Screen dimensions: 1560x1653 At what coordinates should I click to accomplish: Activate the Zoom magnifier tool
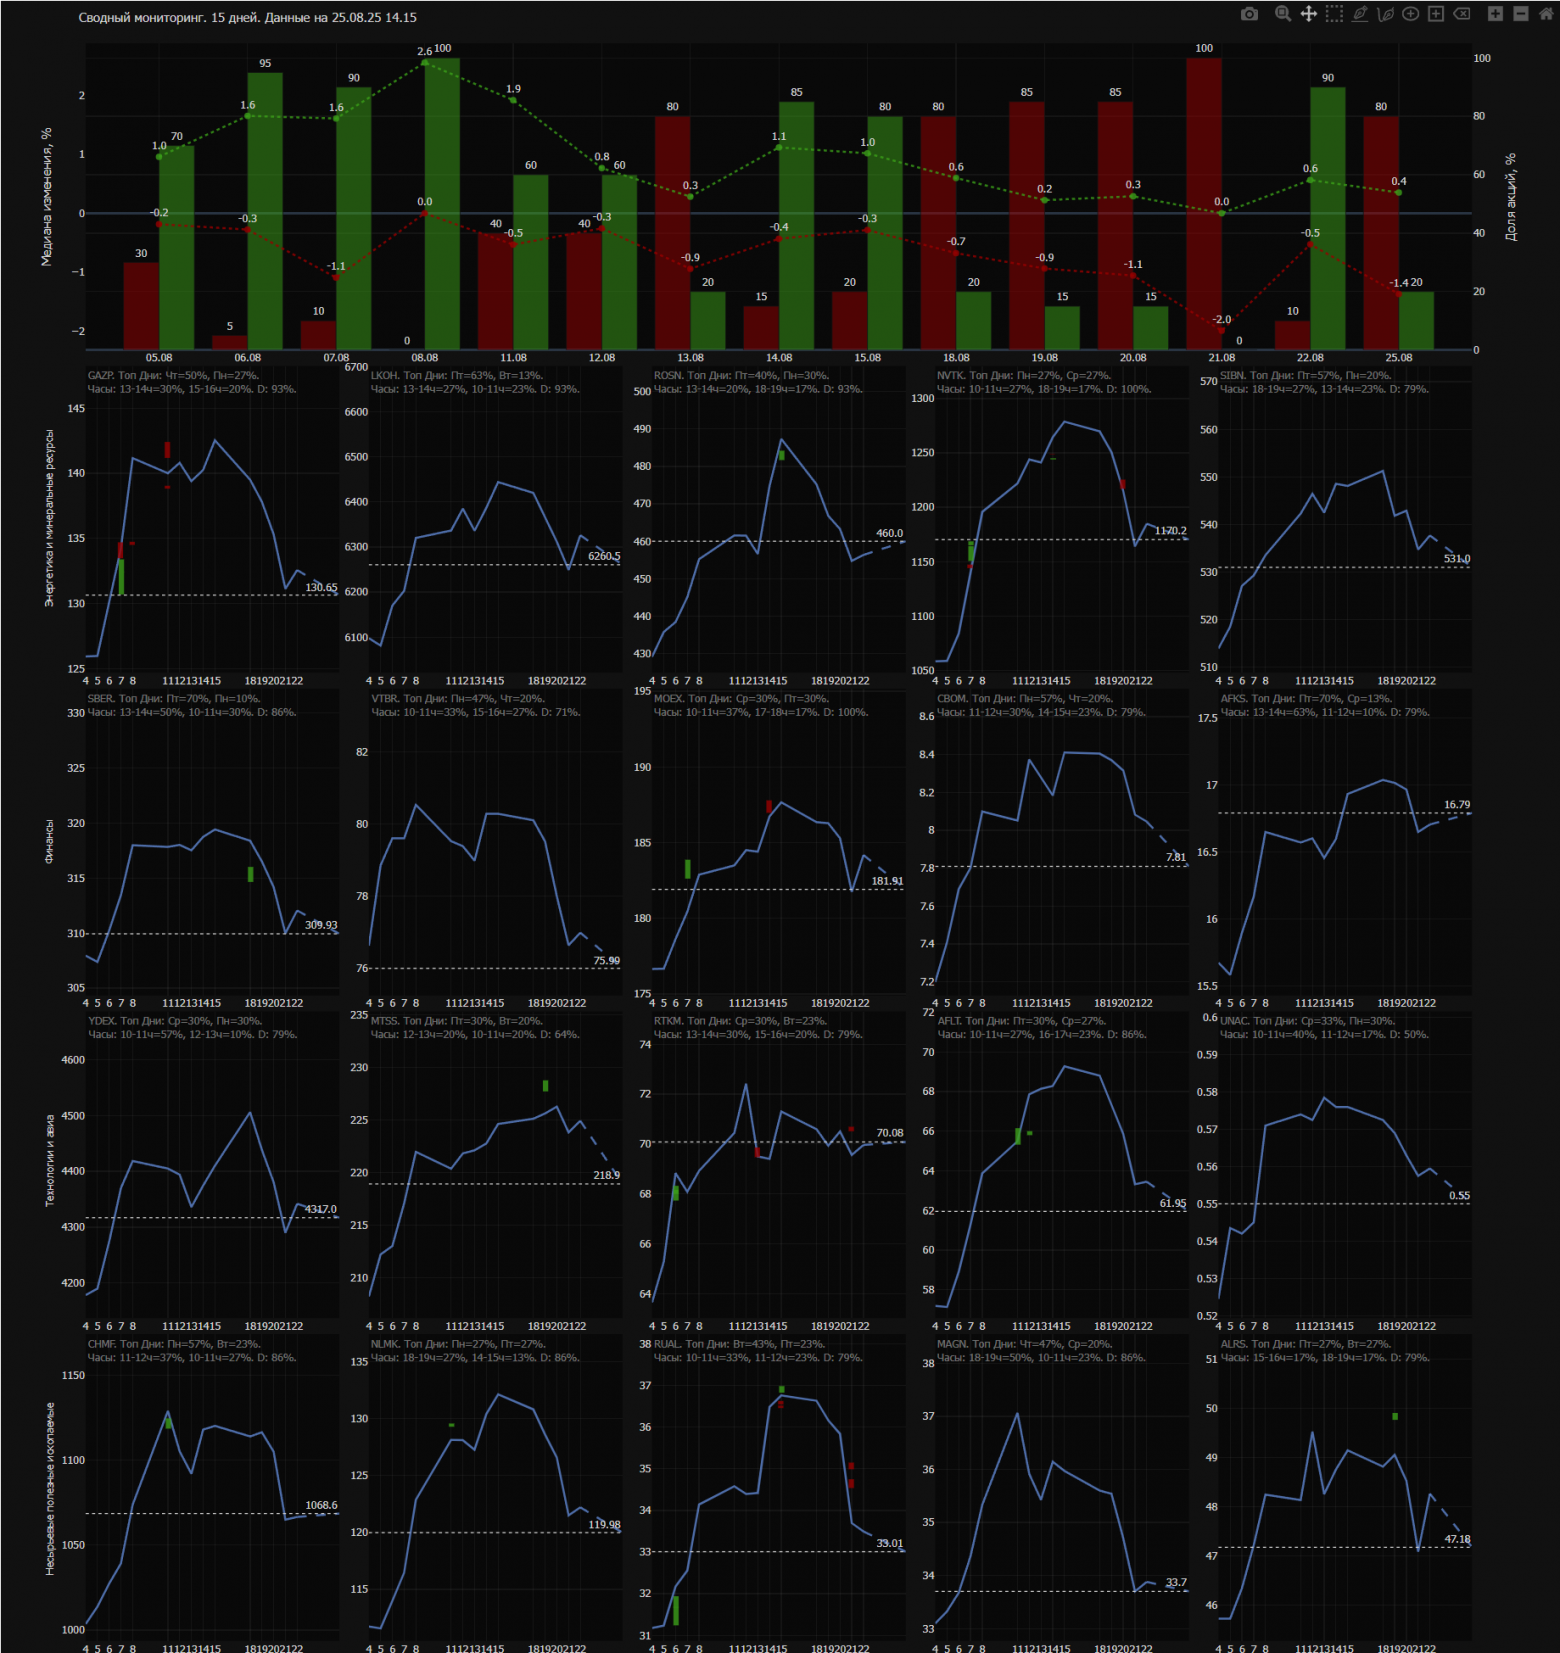pyautogui.click(x=1283, y=14)
